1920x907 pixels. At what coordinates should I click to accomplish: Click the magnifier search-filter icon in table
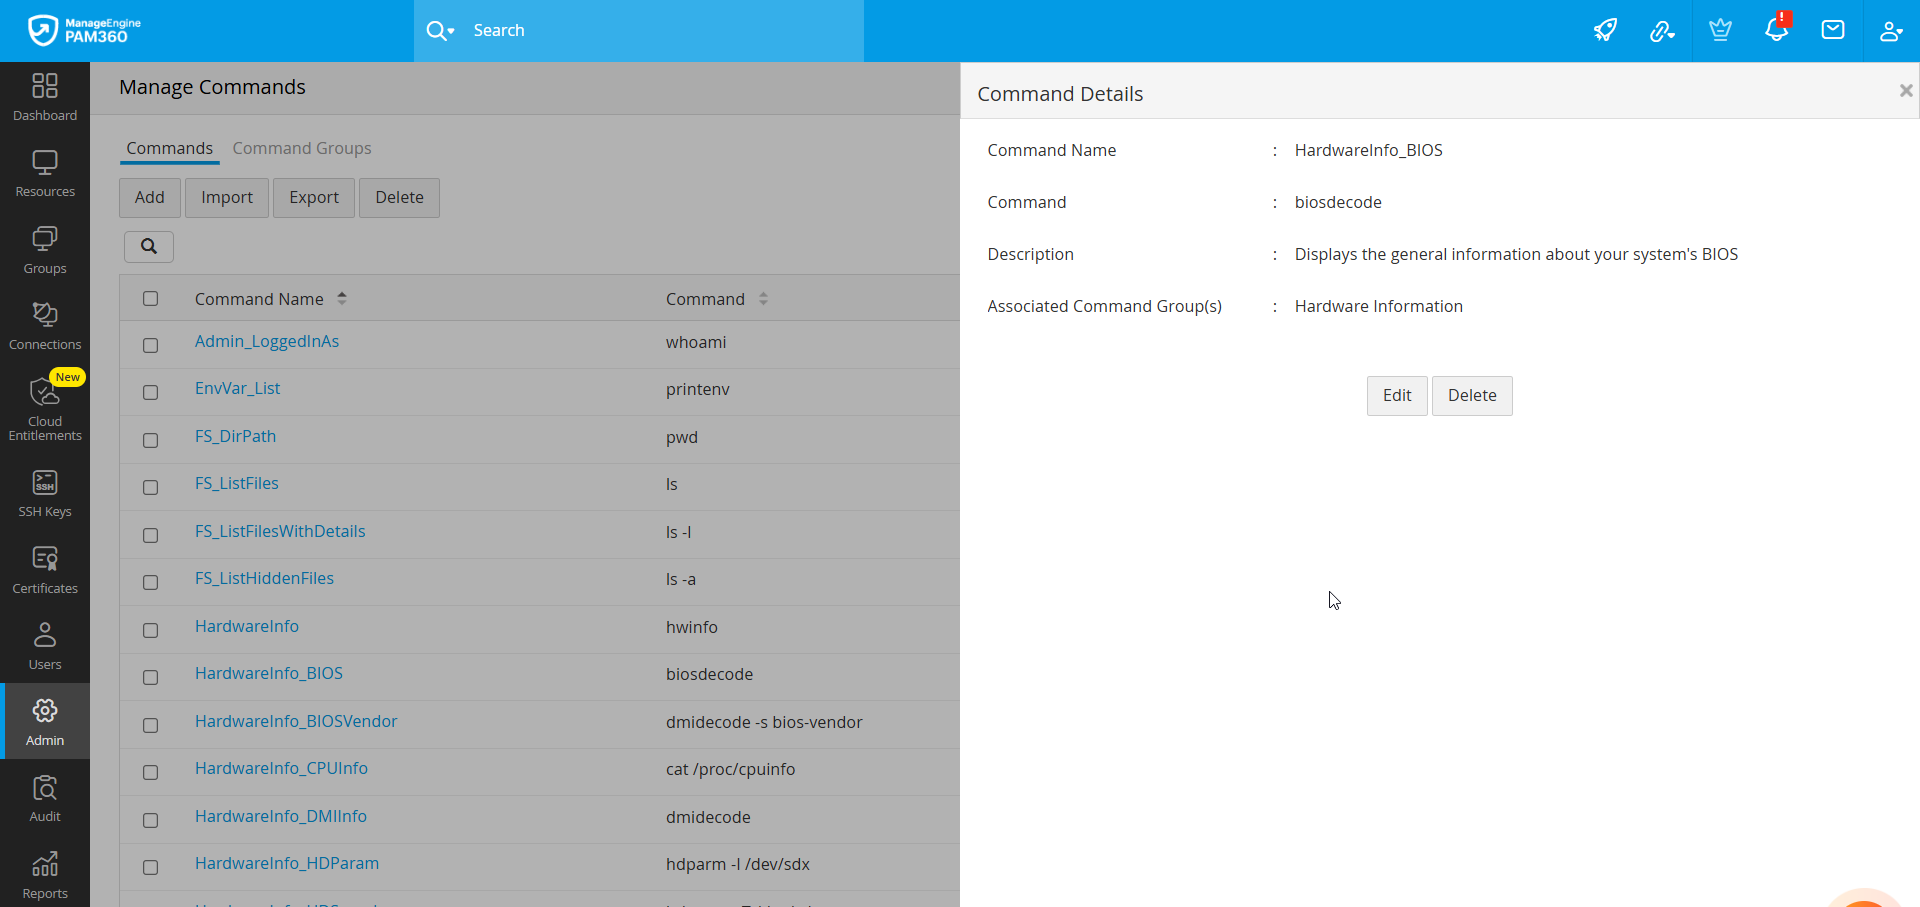click(x=149, y=246)
